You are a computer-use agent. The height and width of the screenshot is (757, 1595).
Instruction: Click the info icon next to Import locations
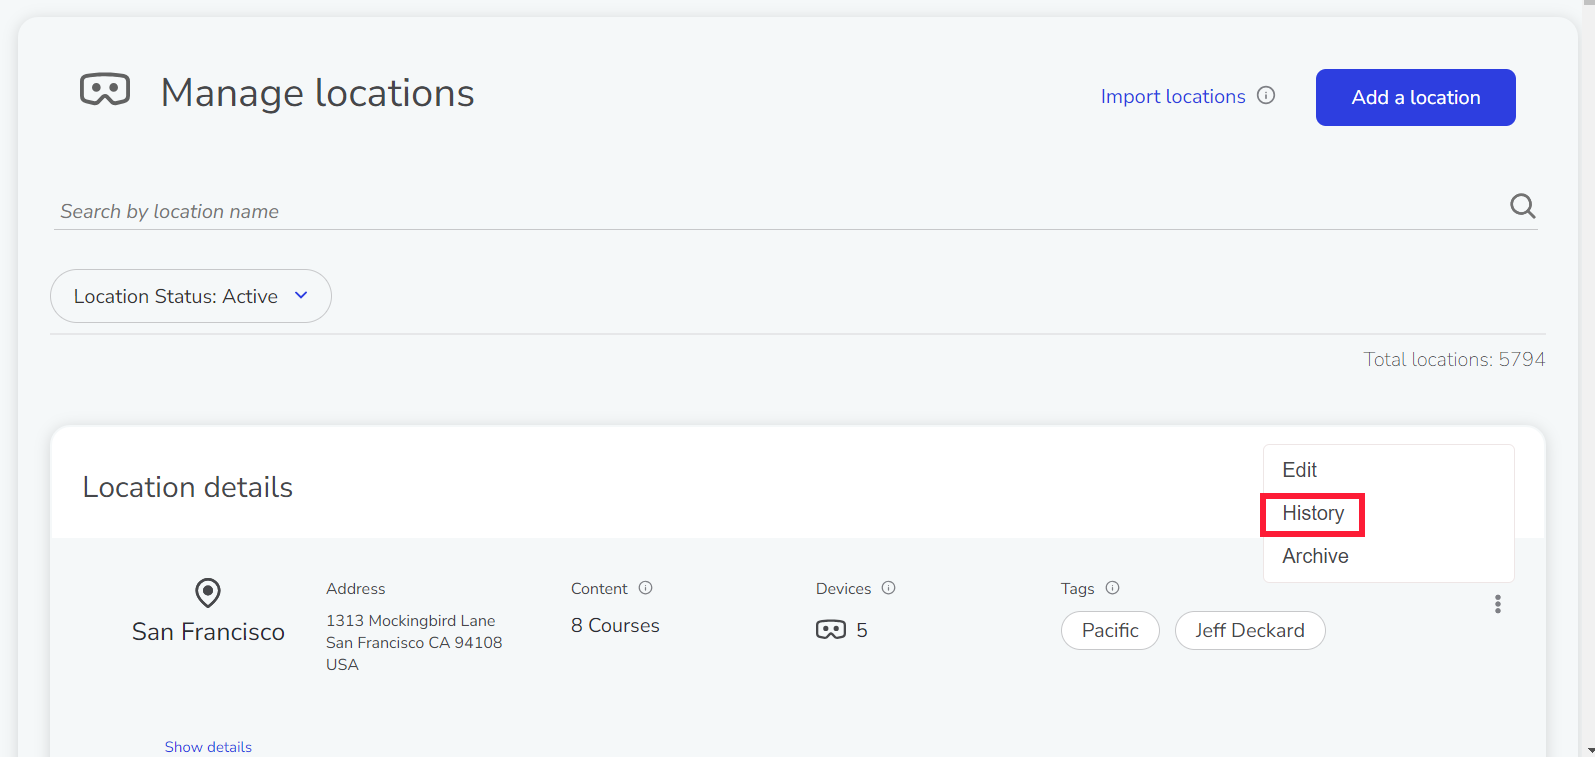[x=1266, y=96]
